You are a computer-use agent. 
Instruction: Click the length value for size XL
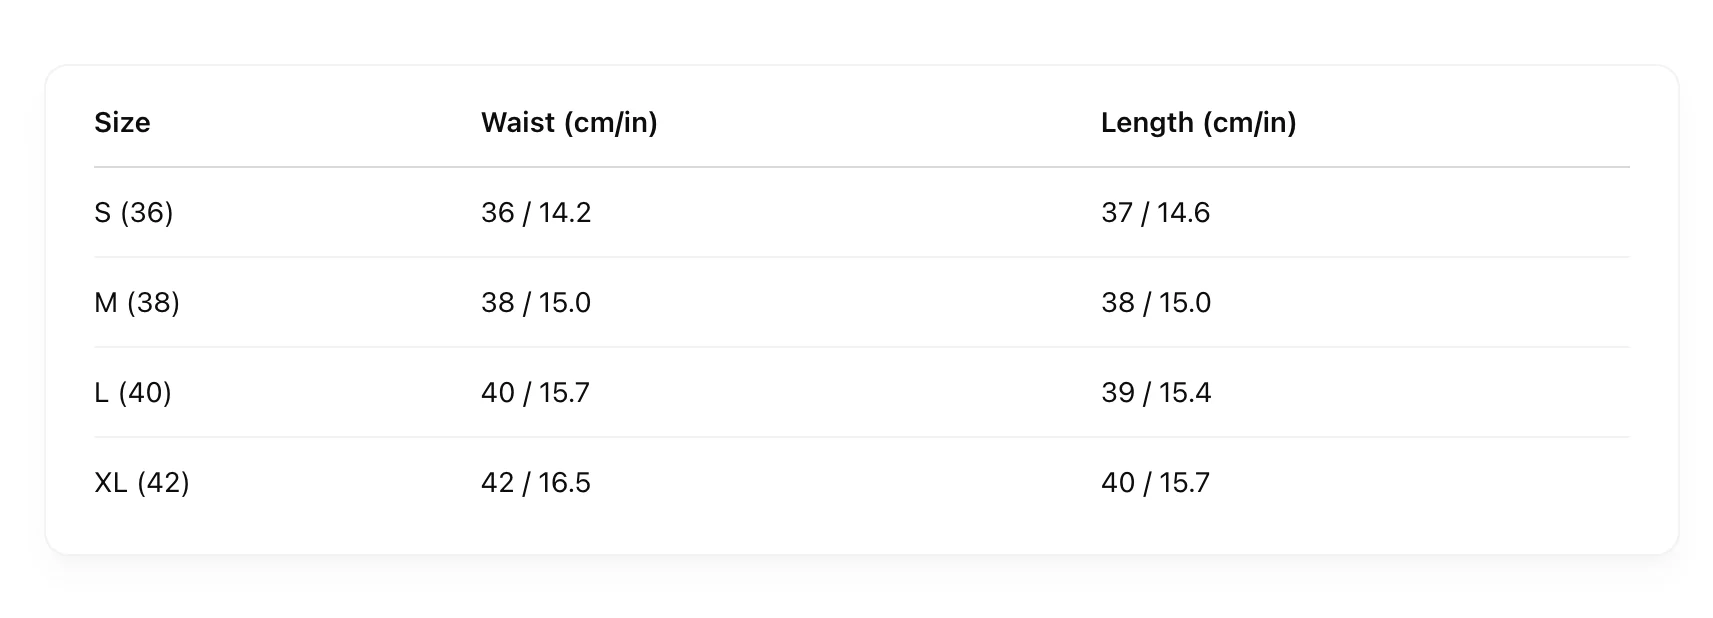[x=1155, y=482]
